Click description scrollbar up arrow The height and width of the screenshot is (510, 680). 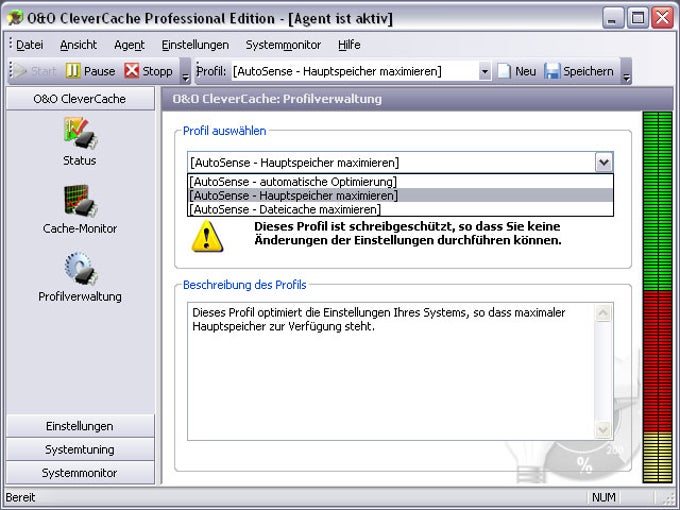[x=603, y=313]
